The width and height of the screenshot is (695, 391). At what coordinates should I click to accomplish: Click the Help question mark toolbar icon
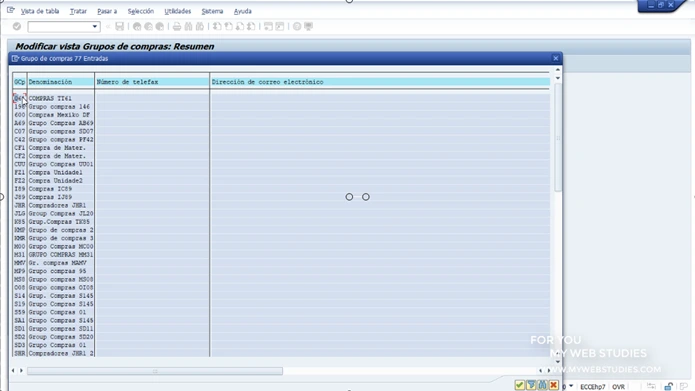297,27
